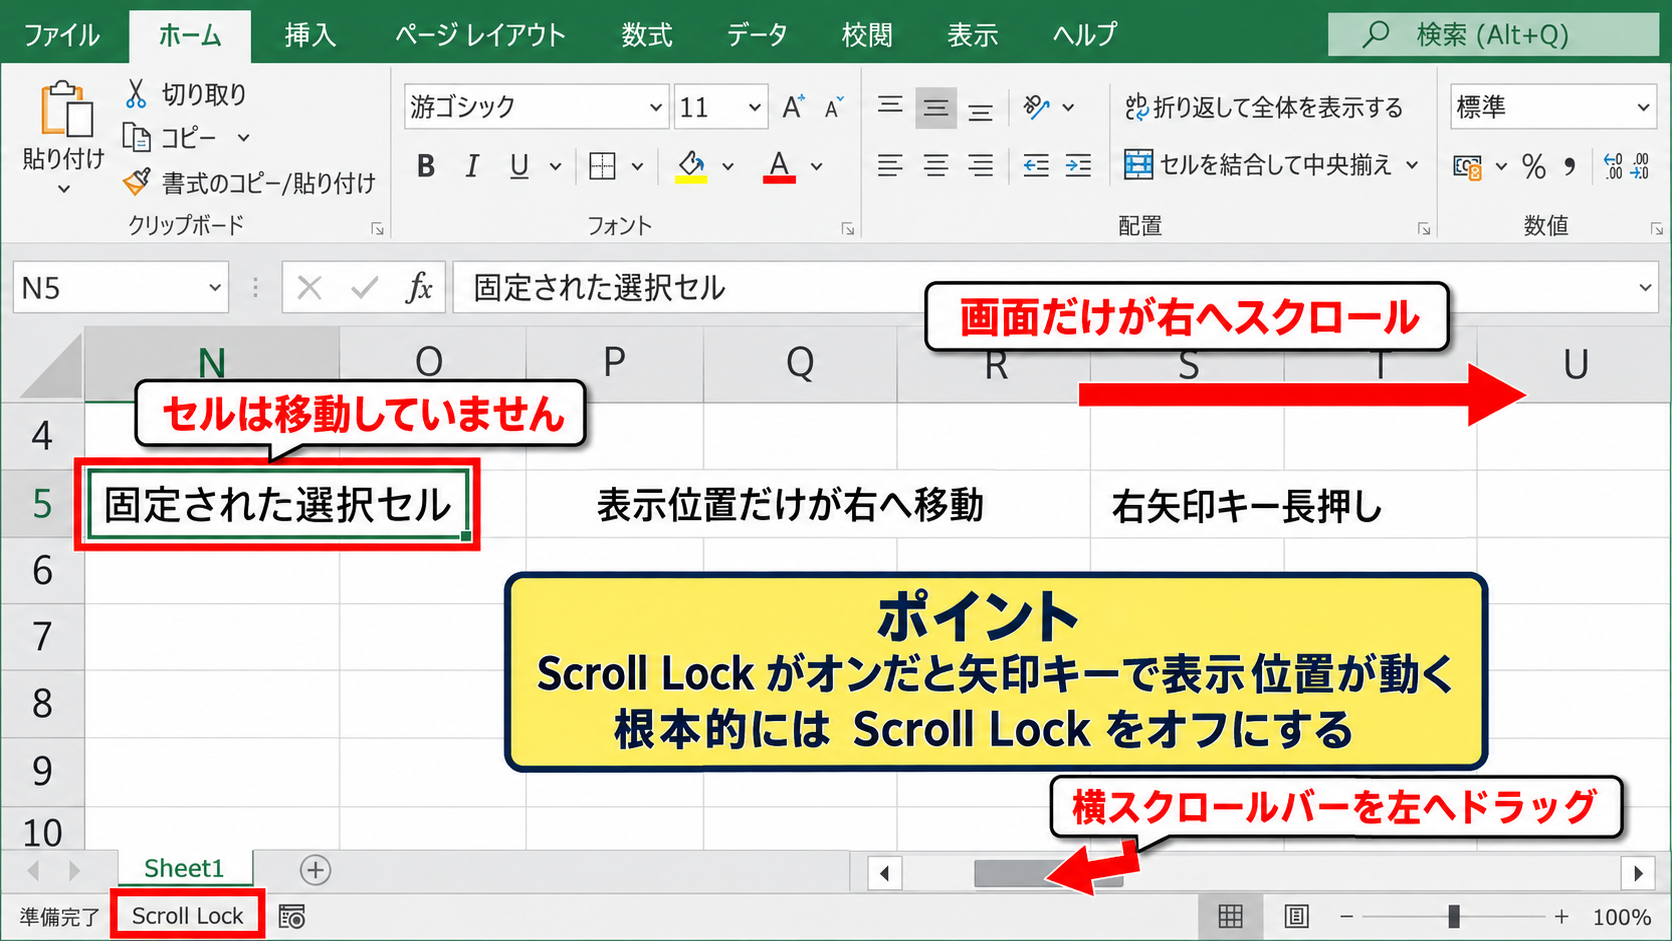Apply the yellow fill color bucket
This screenshot has height=941, width=1672.
691,166
